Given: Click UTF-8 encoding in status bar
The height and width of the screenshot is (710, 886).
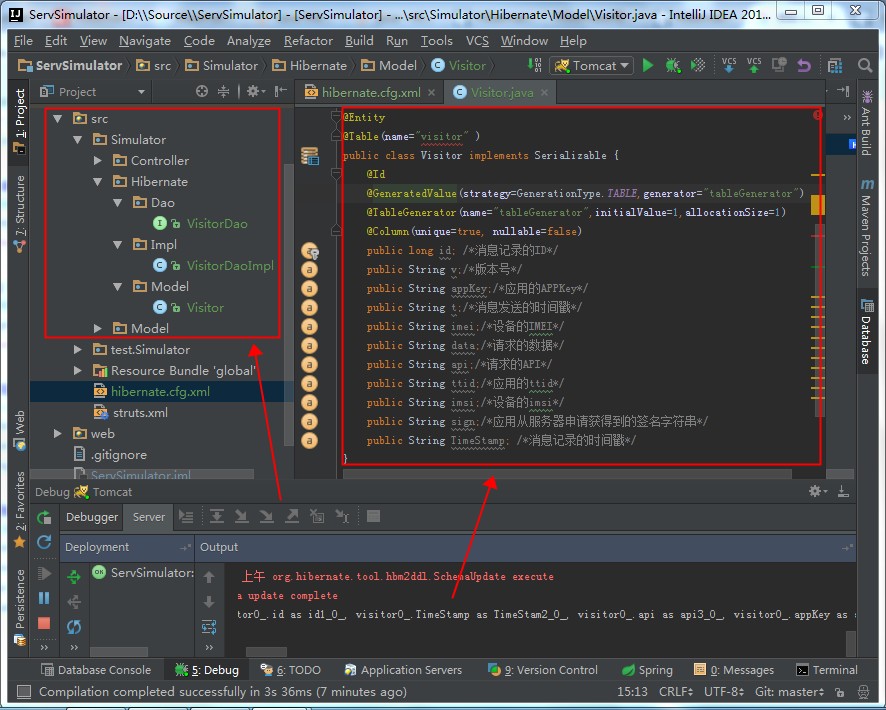Looking at the screenshot, I should click(724, 691).
